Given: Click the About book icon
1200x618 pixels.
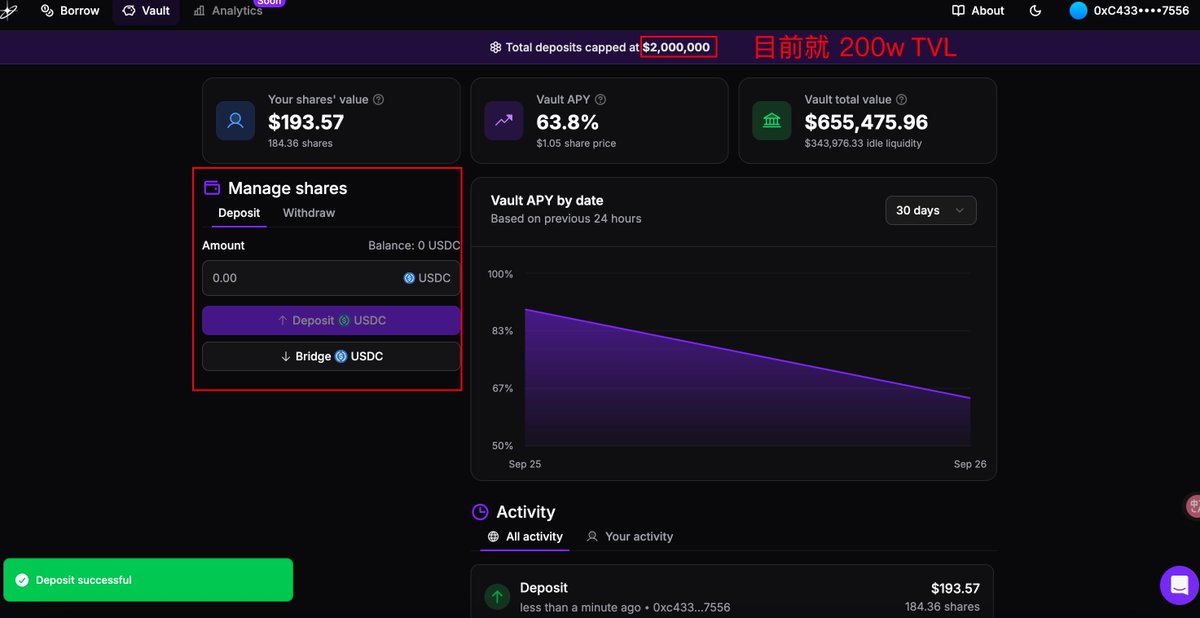Looking at the screenshot, I should point(959,11).
